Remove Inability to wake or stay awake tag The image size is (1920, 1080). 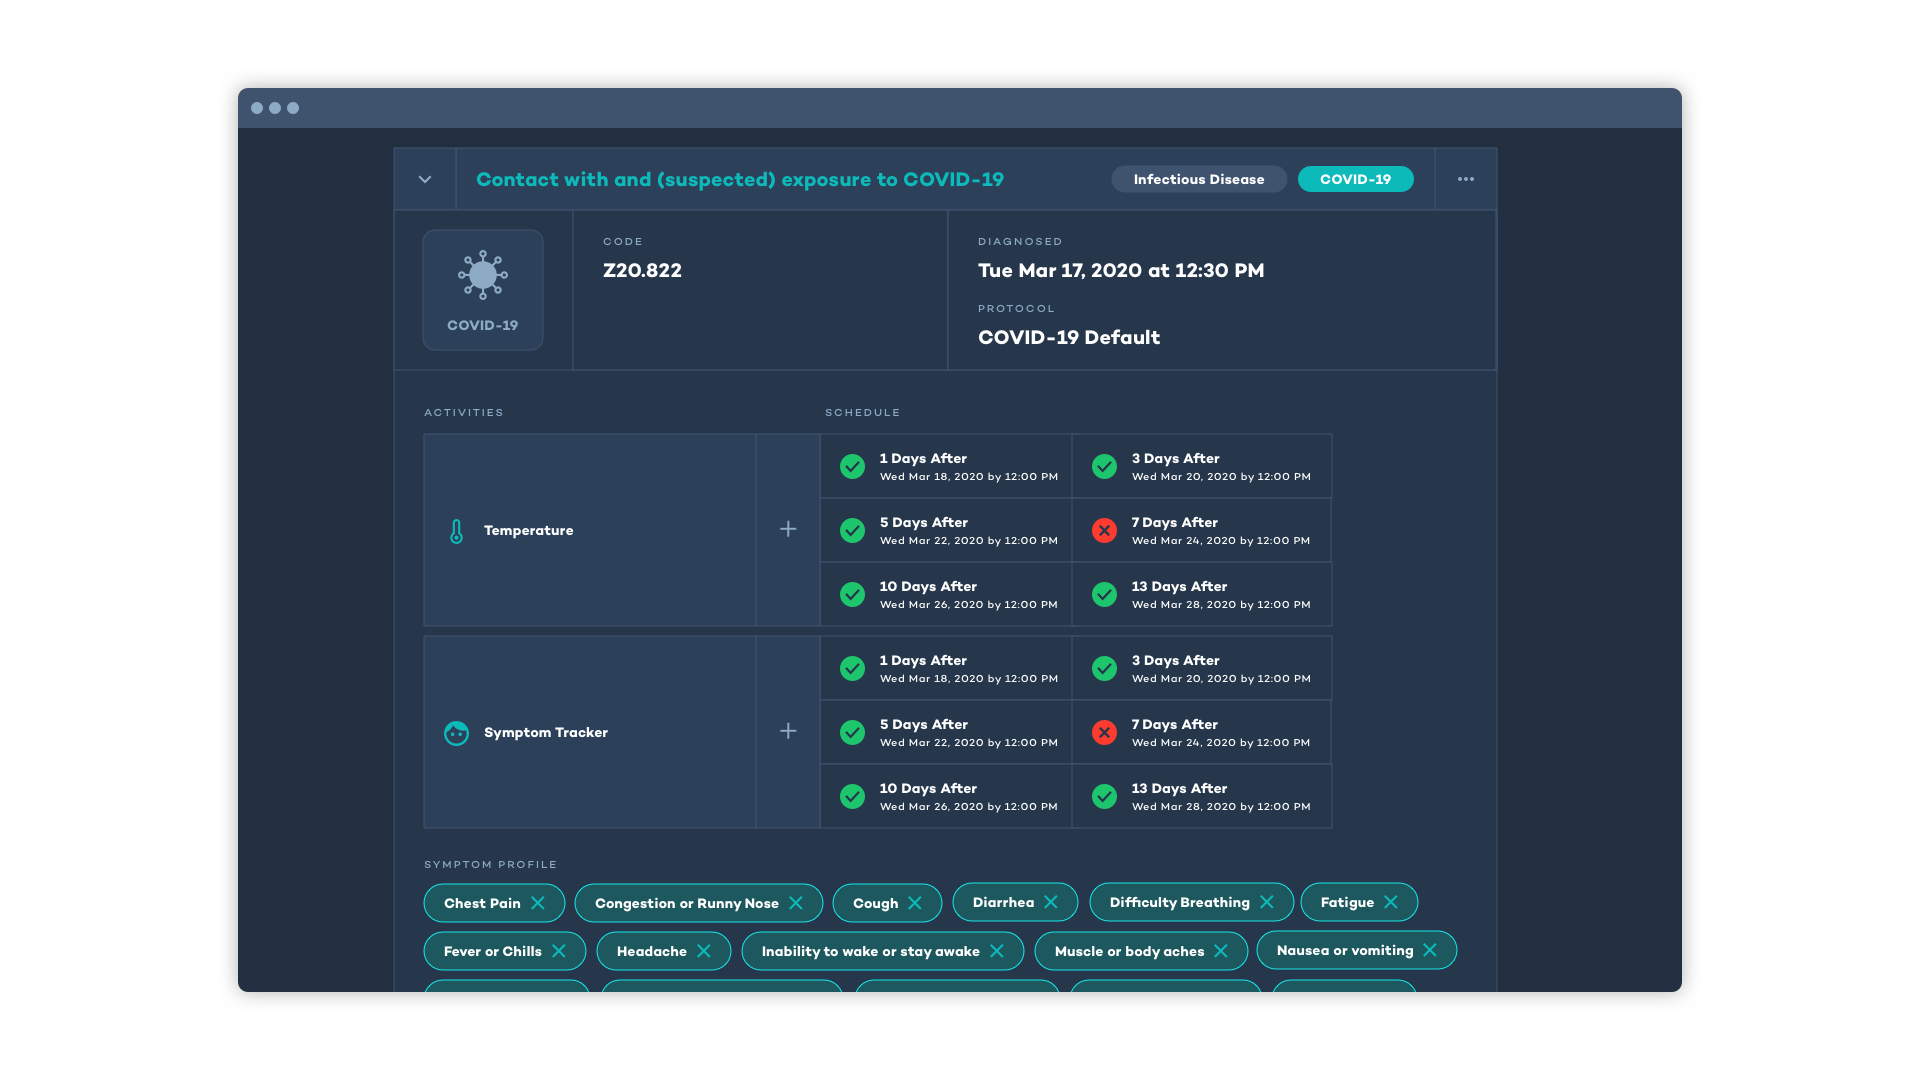click(x=997, y=951)
